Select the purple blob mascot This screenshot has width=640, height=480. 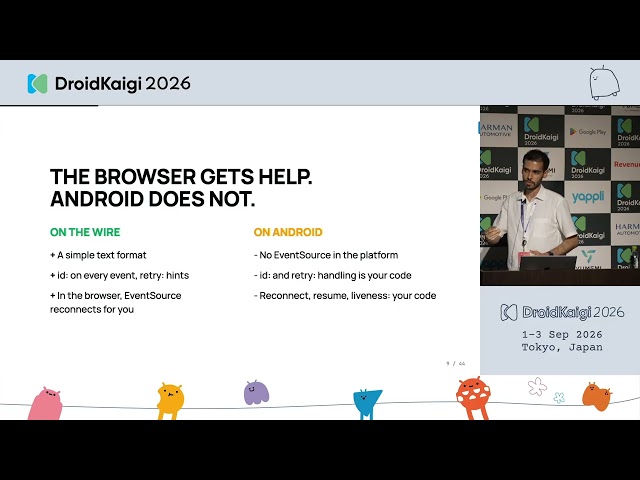(256, 393)
